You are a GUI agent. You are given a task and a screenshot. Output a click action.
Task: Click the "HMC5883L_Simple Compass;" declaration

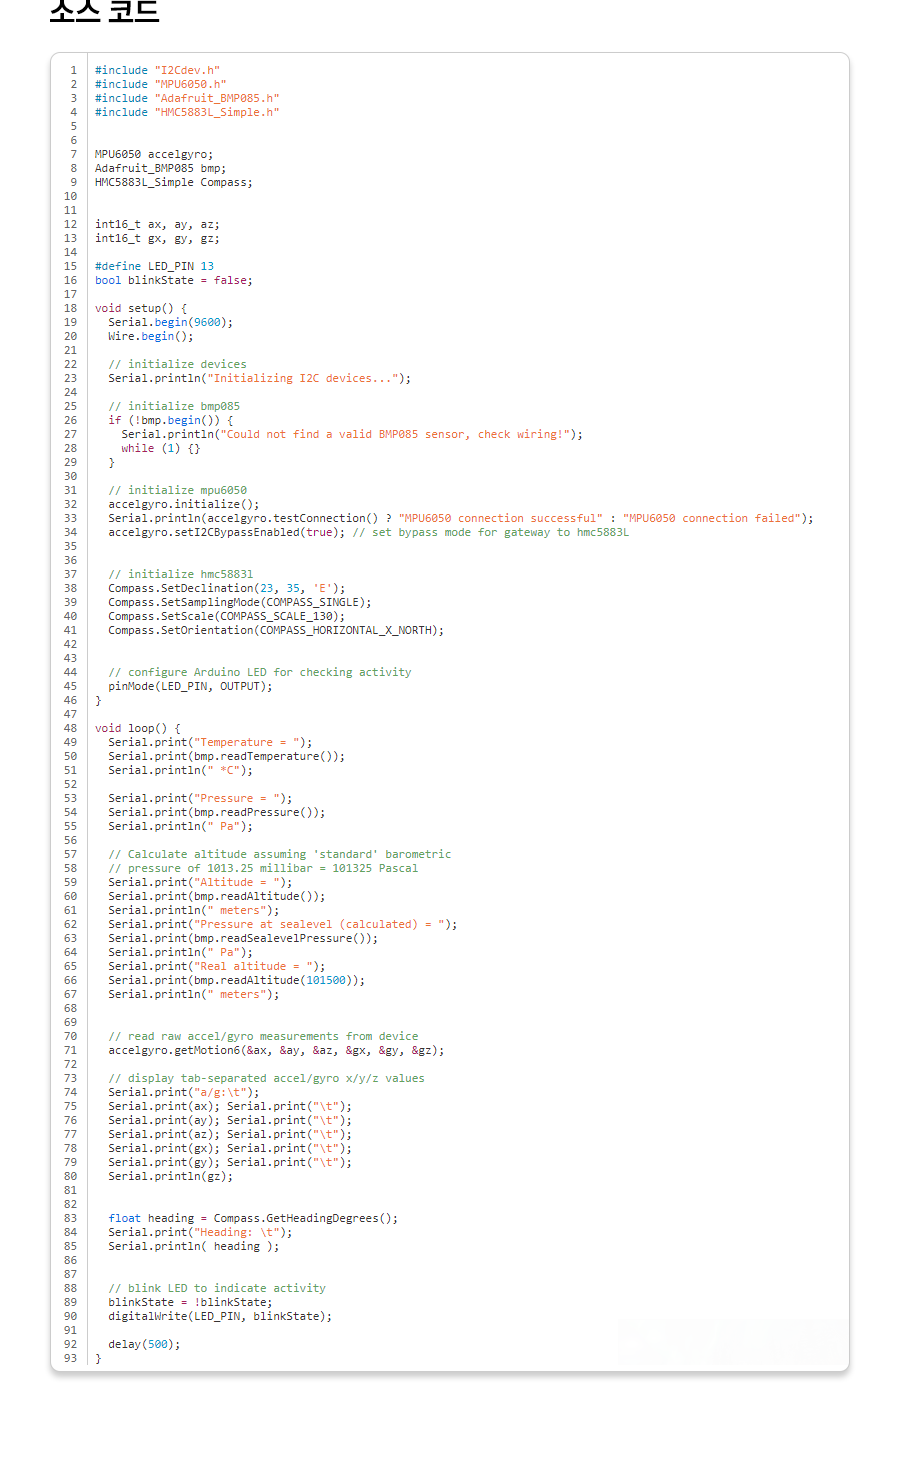173,182
